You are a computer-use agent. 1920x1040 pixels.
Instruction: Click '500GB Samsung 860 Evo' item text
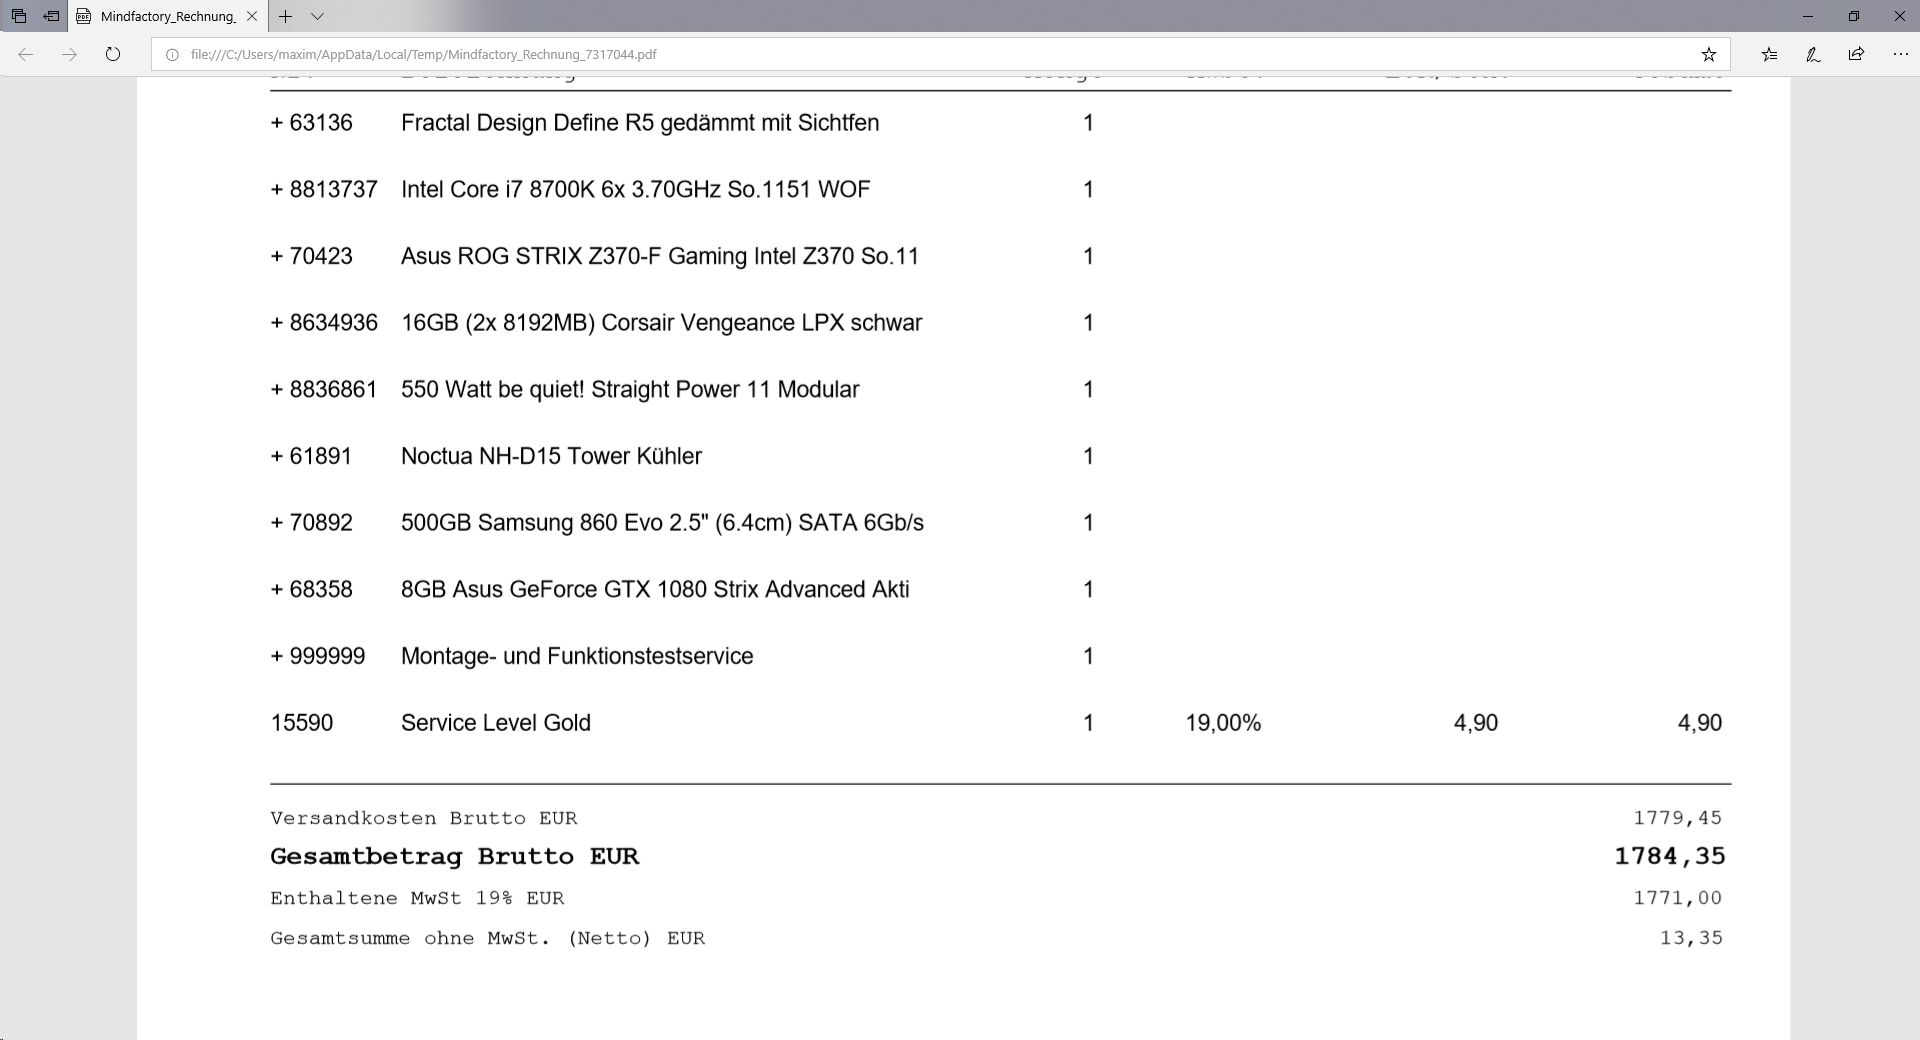(x=662, y=523)
